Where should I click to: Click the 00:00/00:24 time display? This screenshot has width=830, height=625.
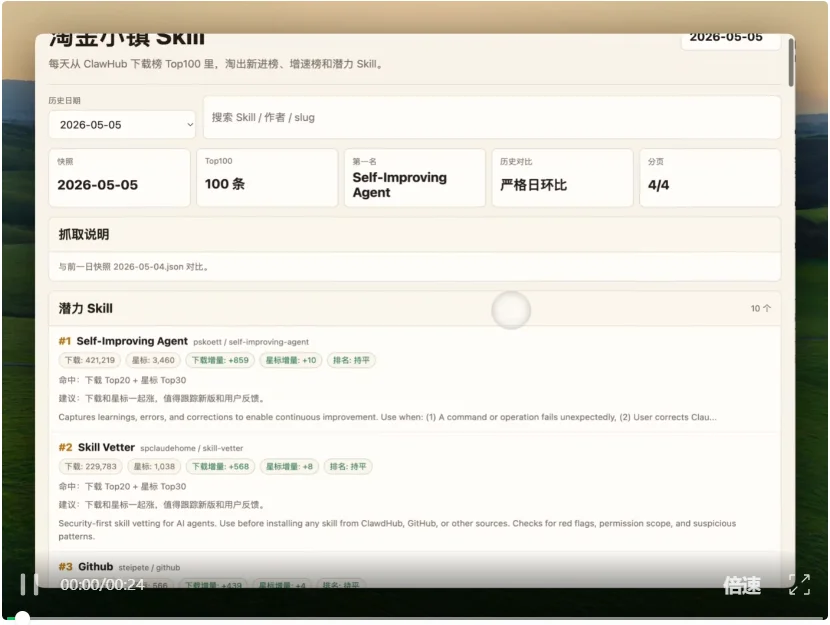click(x=102, y=585)
